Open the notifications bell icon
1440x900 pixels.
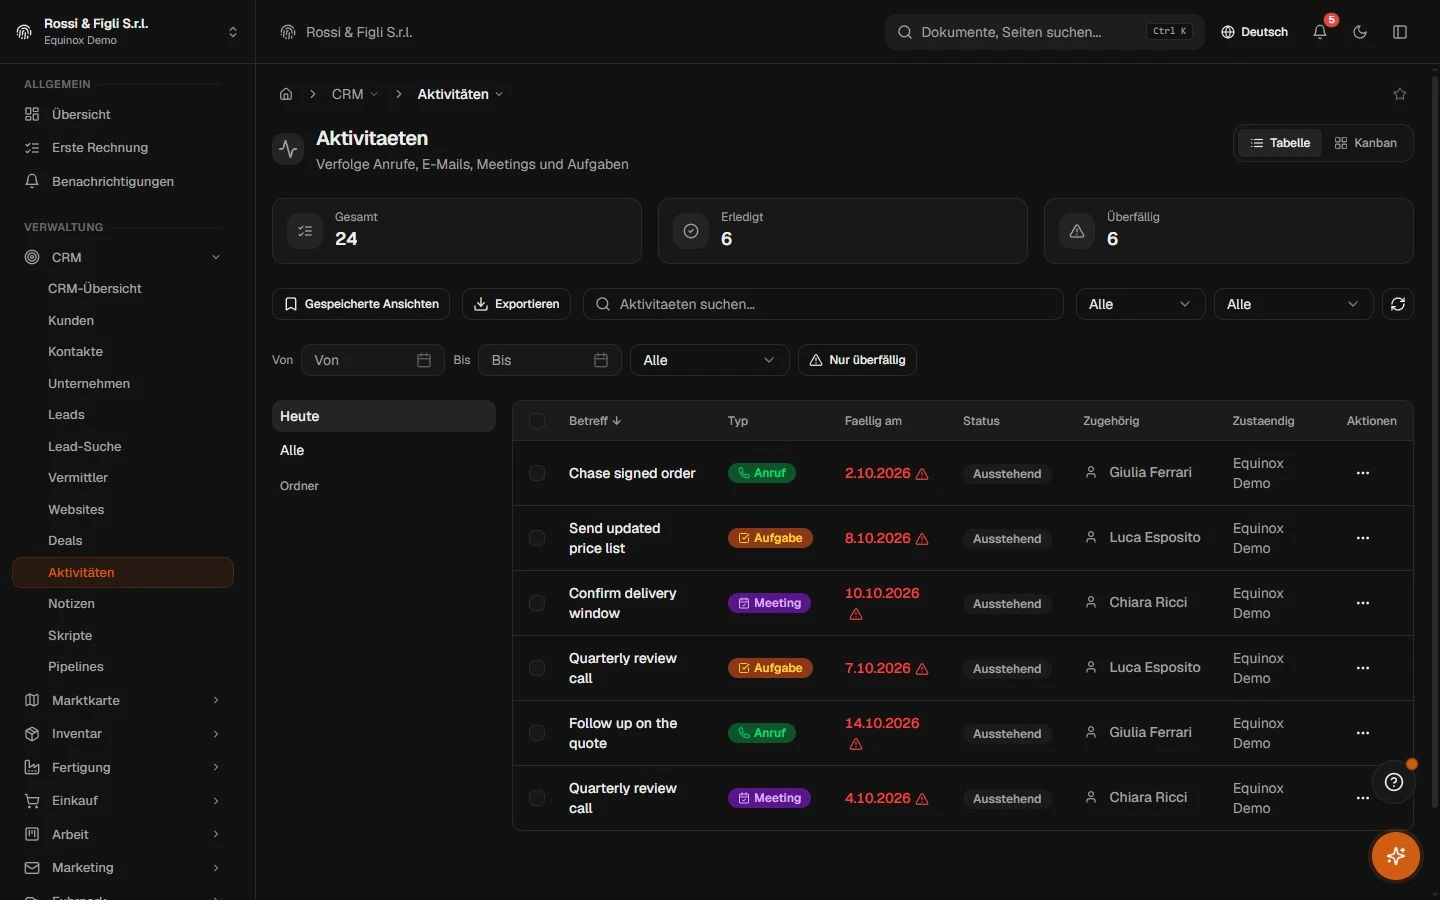point(1320,32)
